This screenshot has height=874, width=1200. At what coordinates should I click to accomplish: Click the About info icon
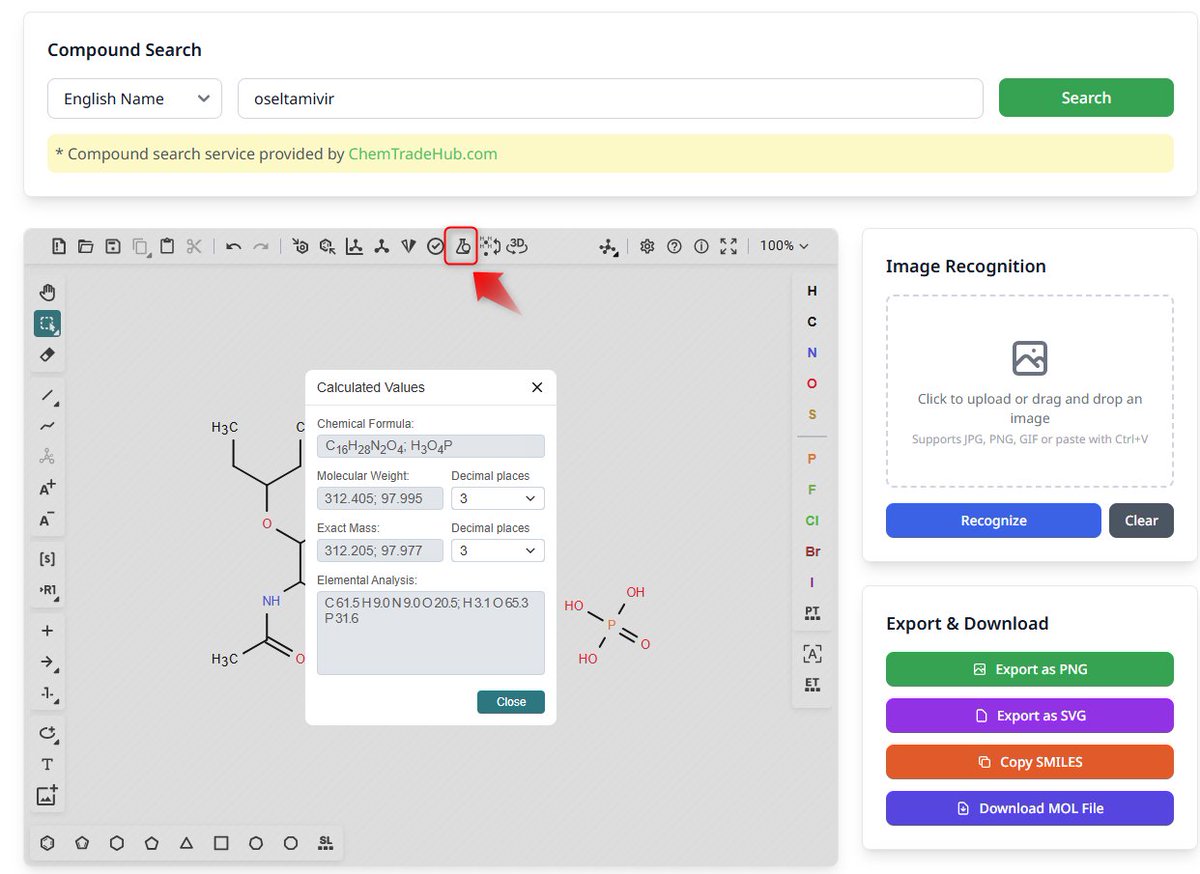point(701,246)
